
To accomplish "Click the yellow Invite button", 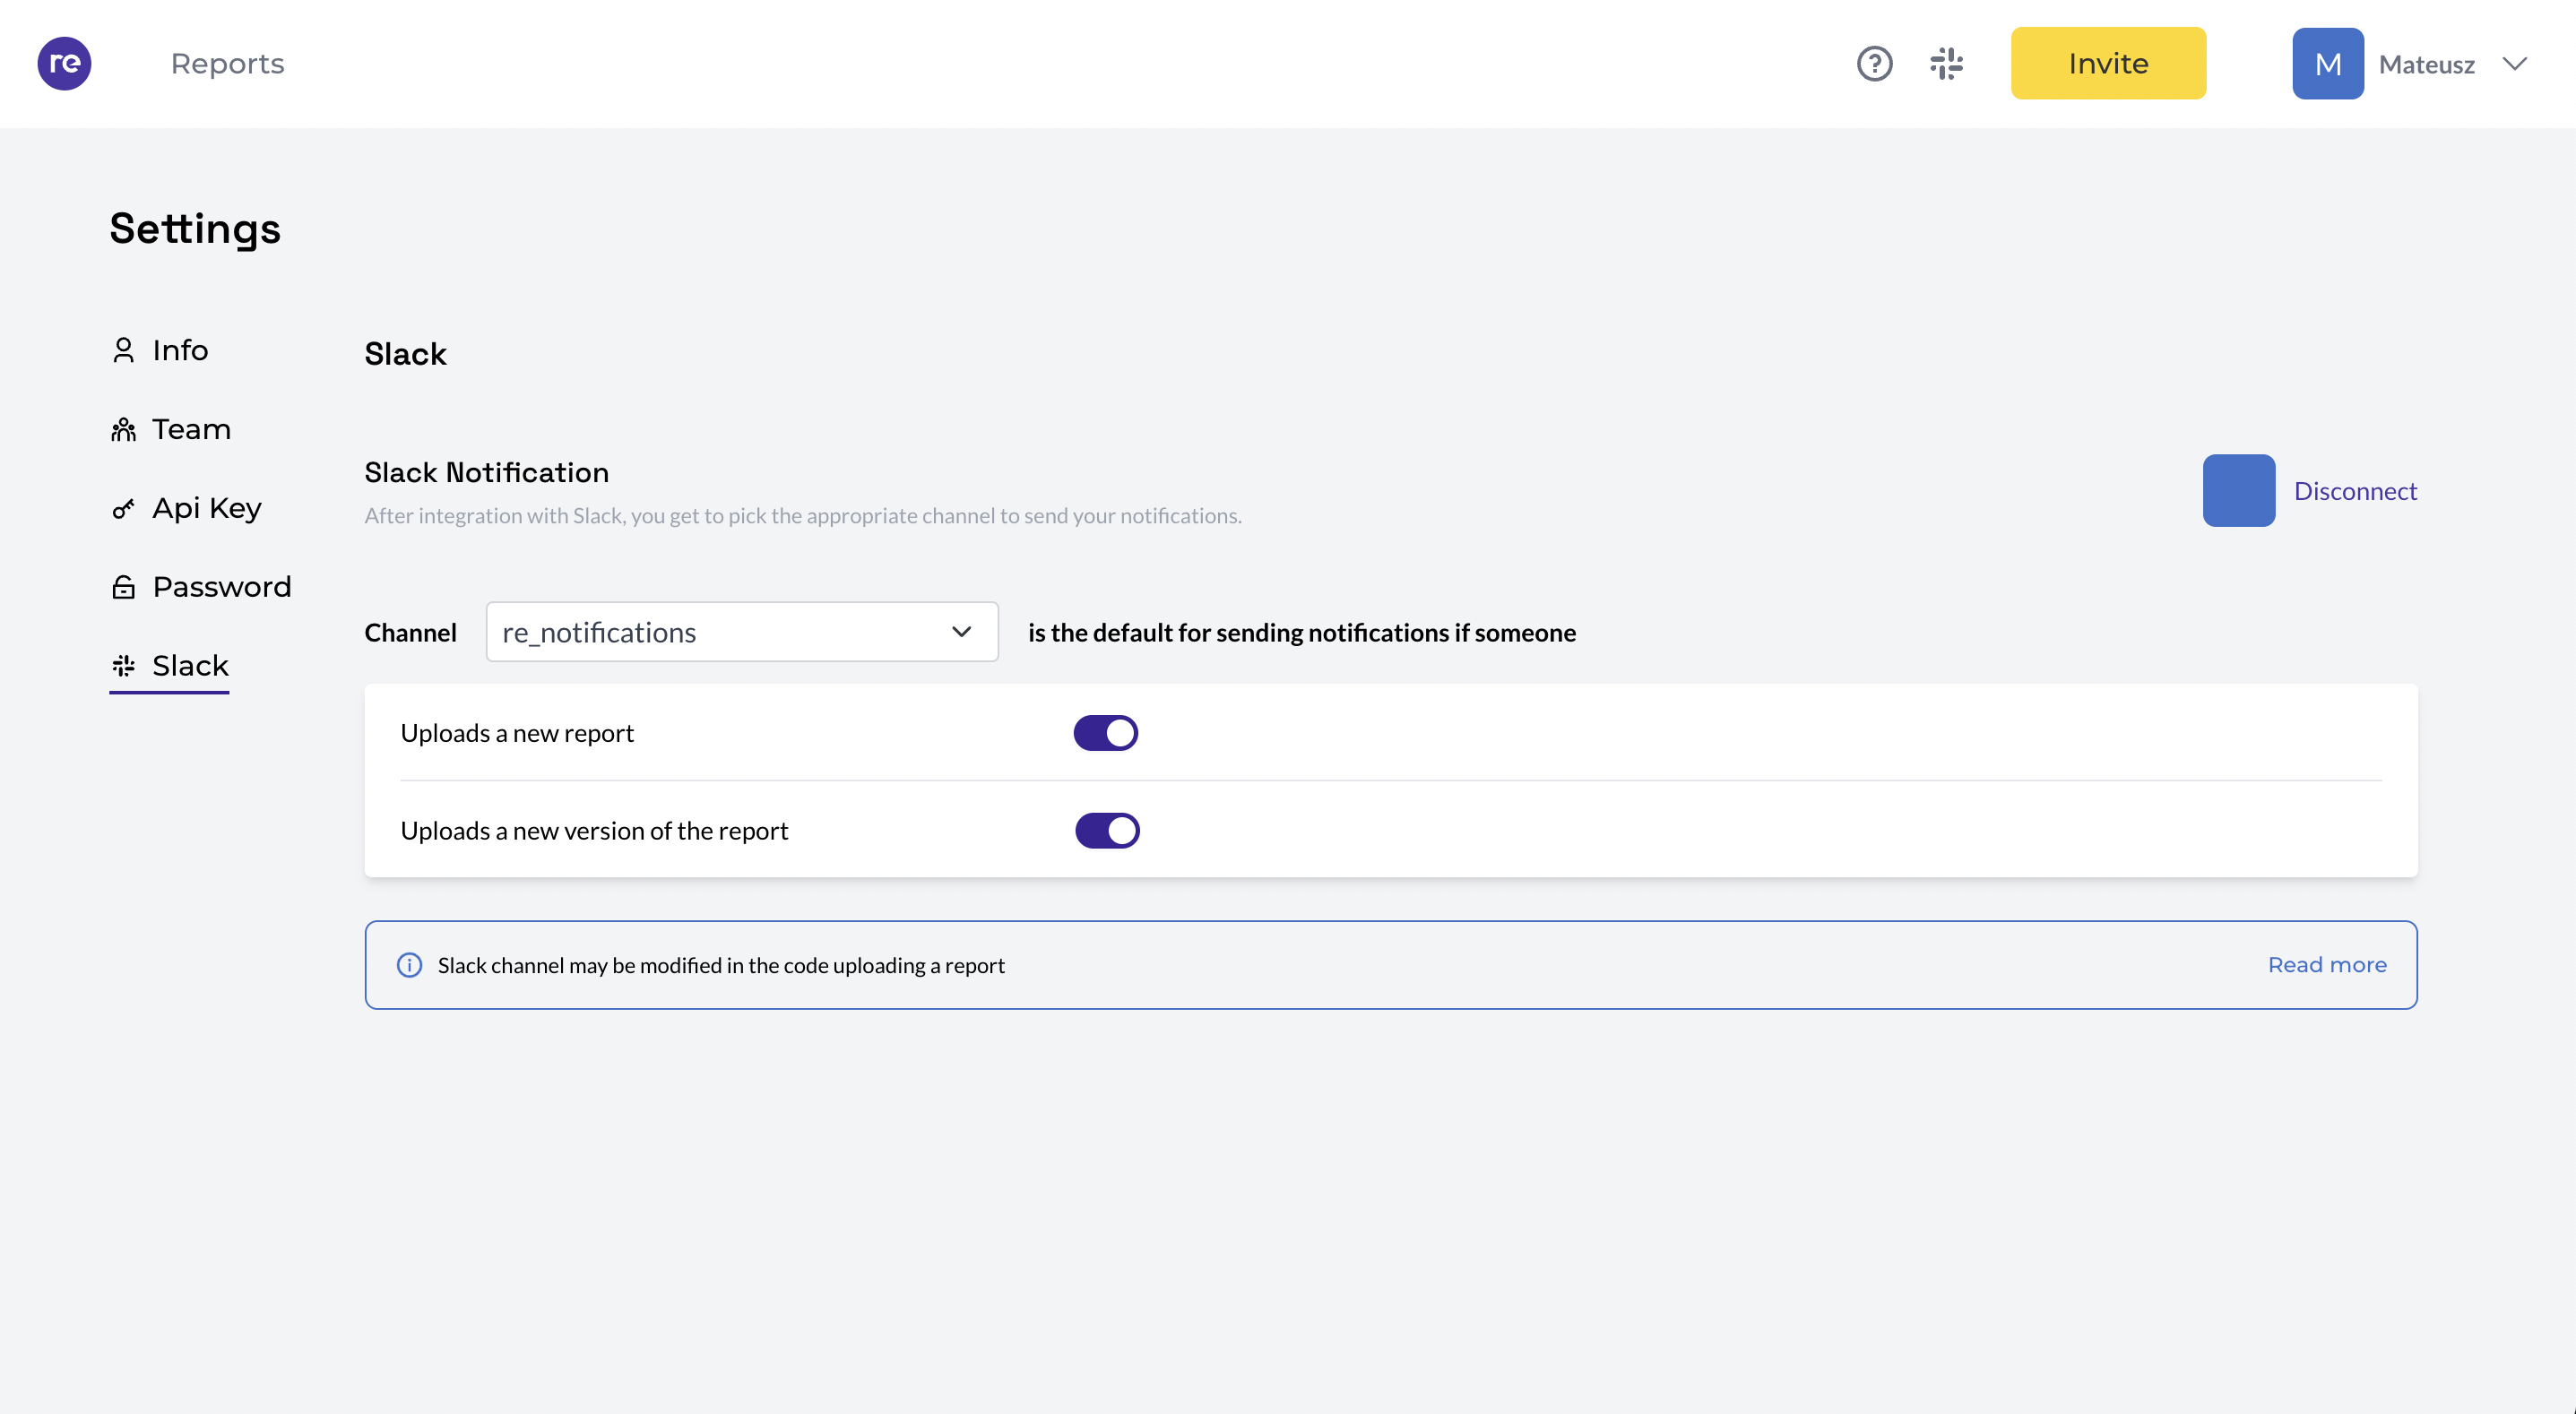I will click(2108, 63).
